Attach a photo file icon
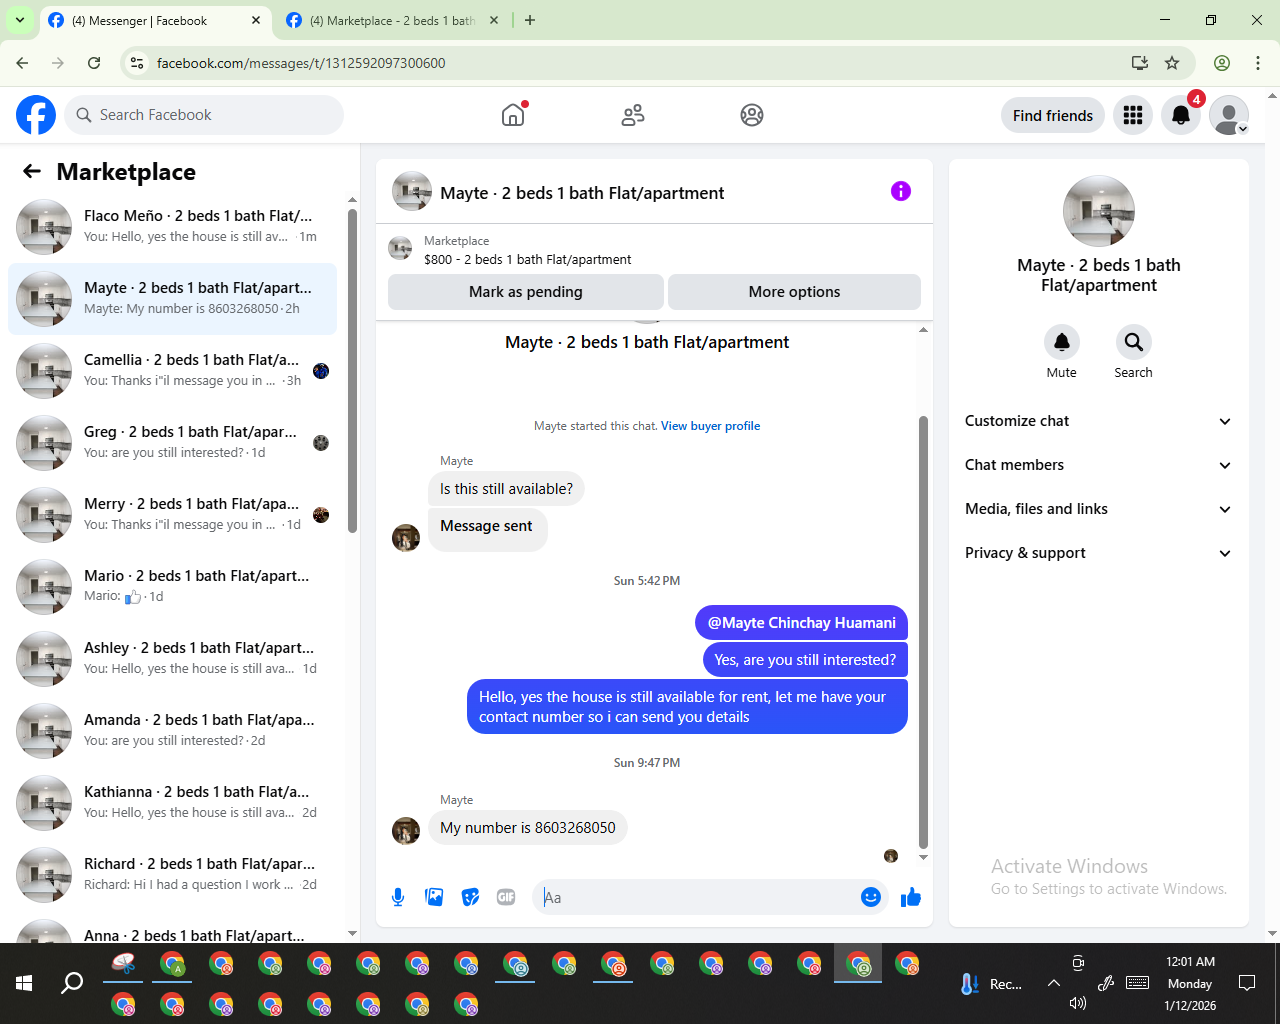This screenshot has width=1280, height=1024. (x=434, y=897)
